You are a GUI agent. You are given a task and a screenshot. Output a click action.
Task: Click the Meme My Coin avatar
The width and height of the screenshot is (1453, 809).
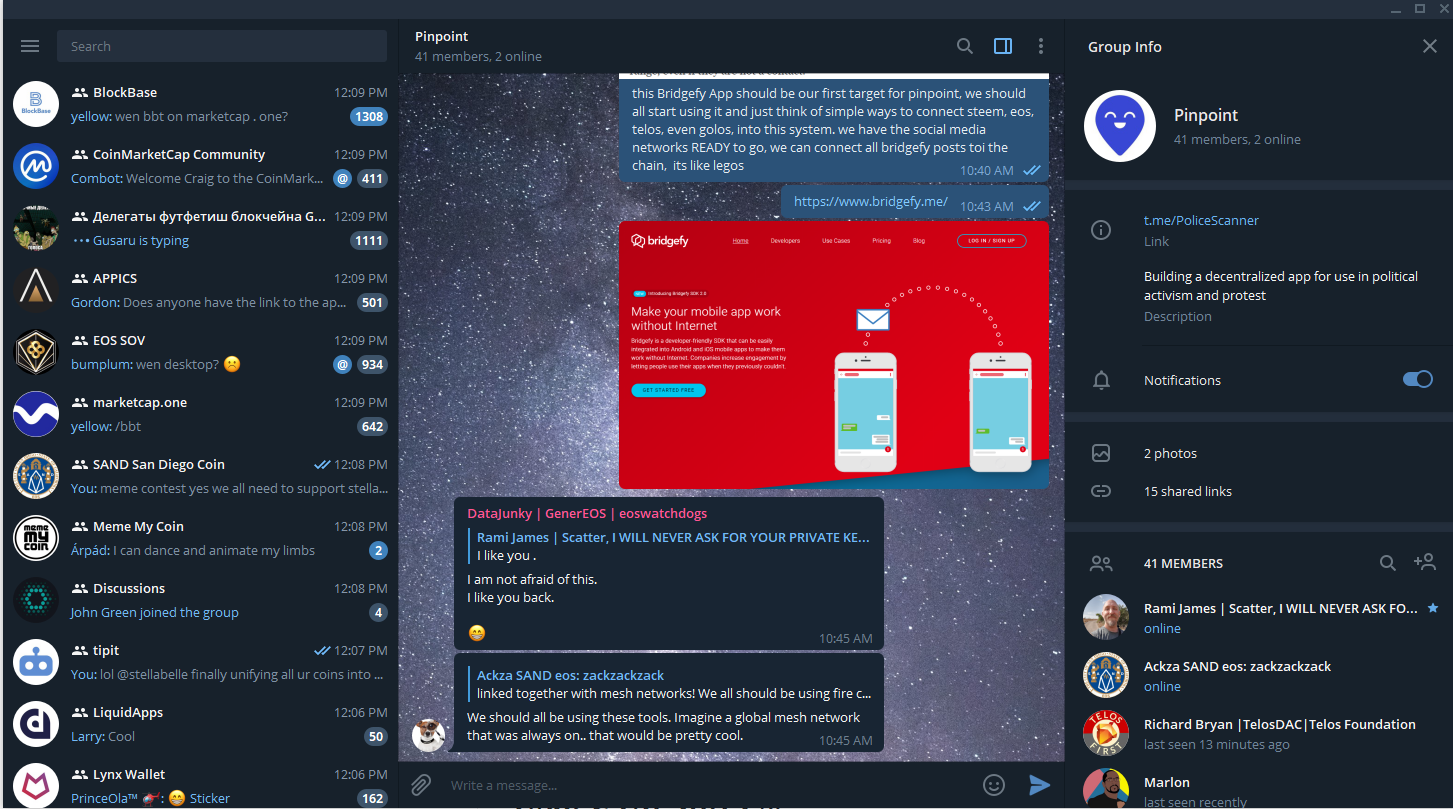[x=36, y=538]
